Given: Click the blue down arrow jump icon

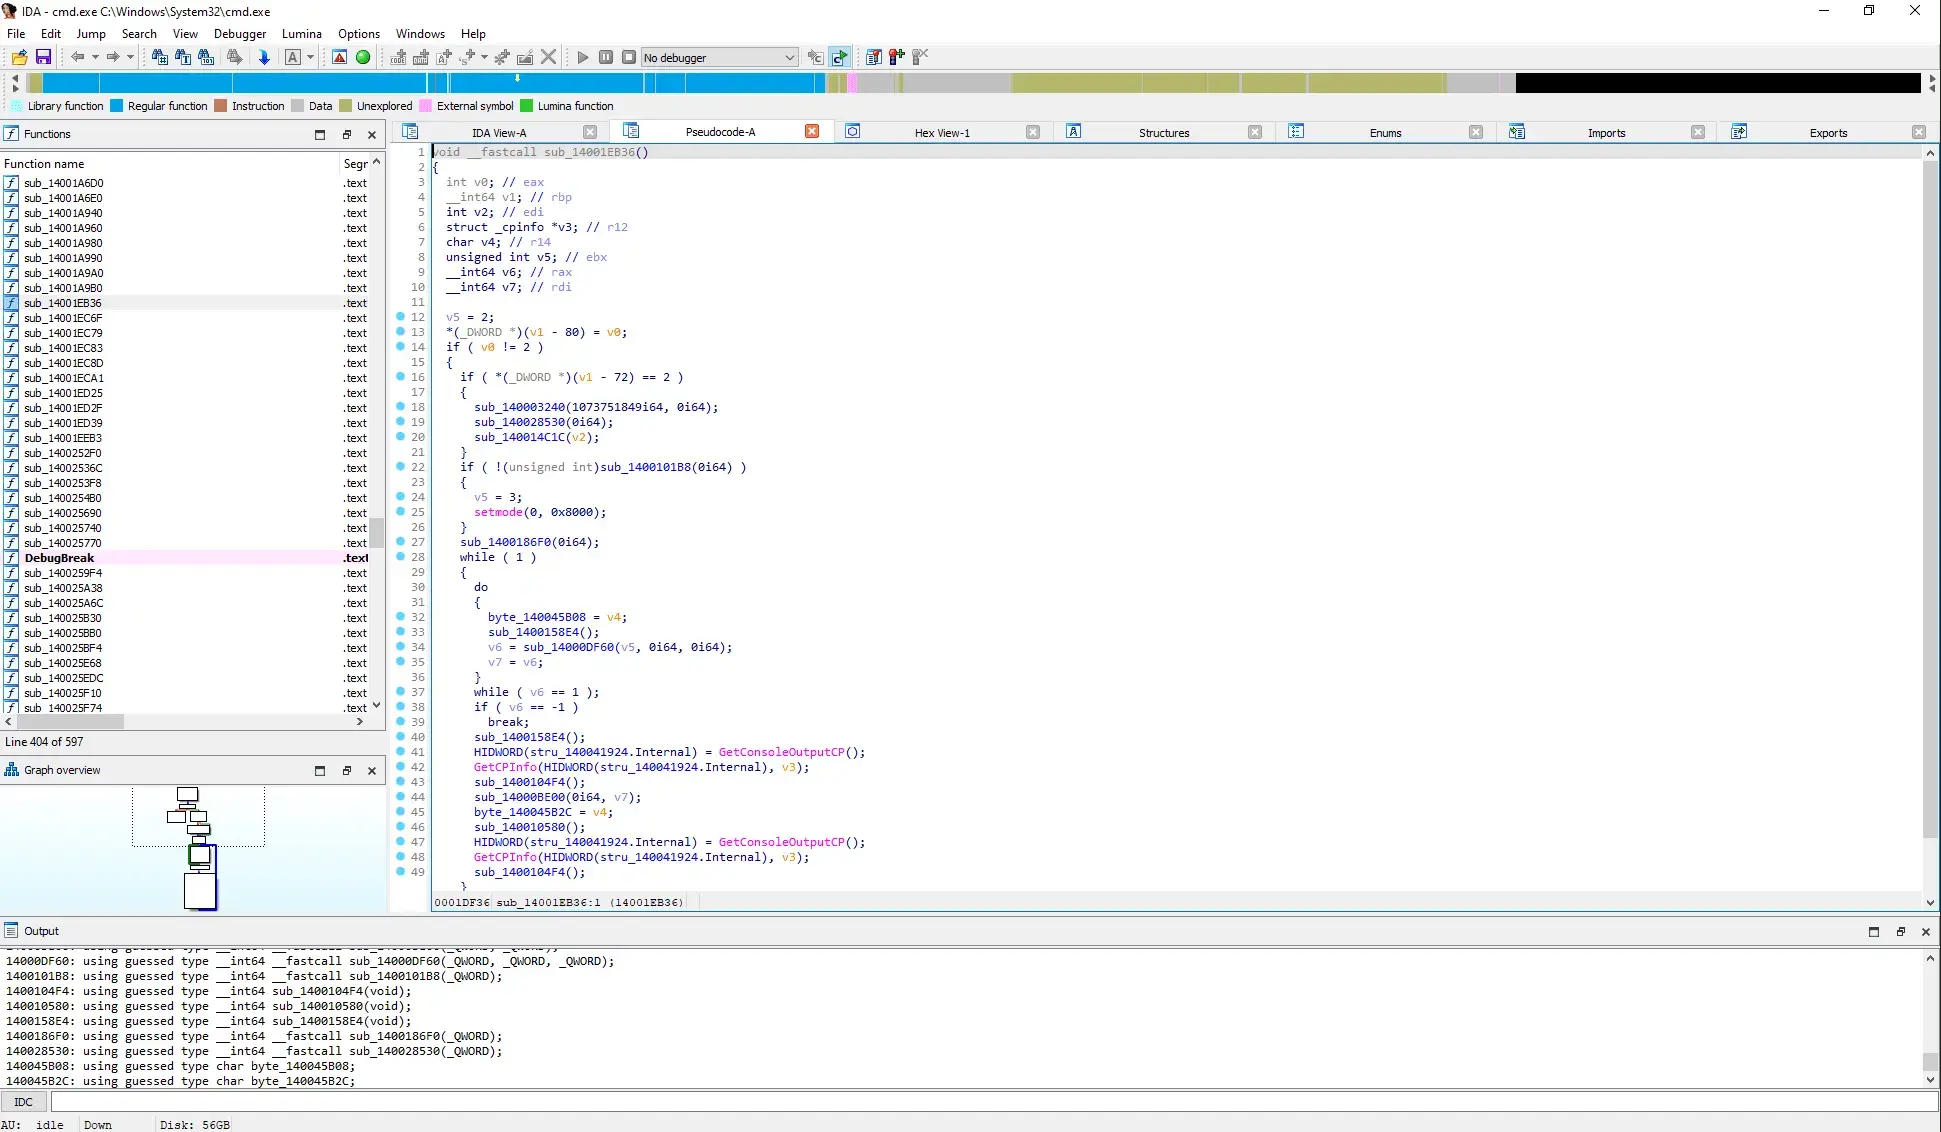Looking at the screenshot, I should tap(264, 57).
